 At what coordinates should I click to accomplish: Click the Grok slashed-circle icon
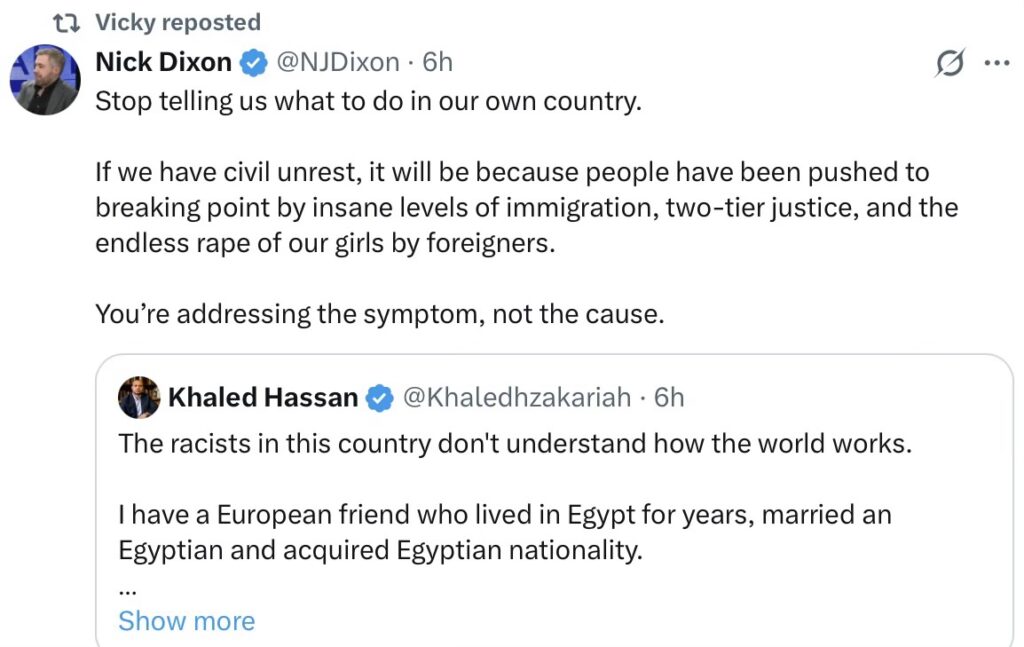949,63
